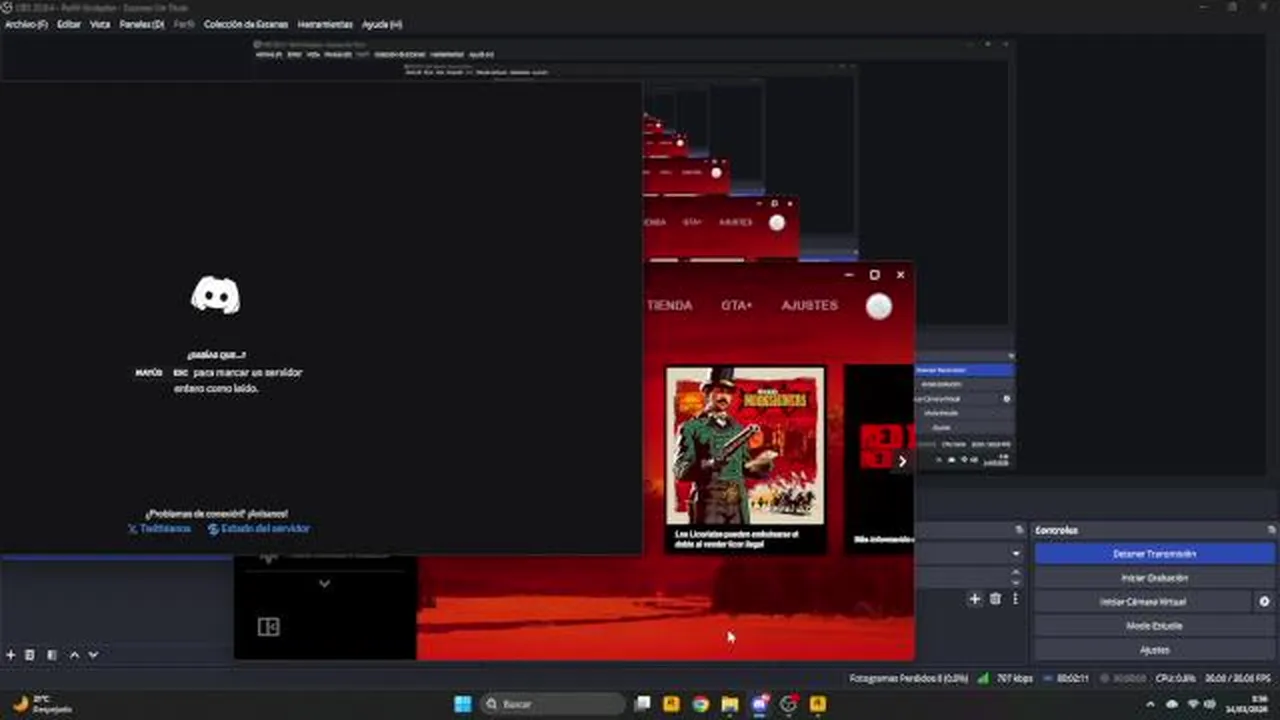This screenshot has width=1280, height=720.
Task: Open virtual camera settings gear
Action: 1264,602
